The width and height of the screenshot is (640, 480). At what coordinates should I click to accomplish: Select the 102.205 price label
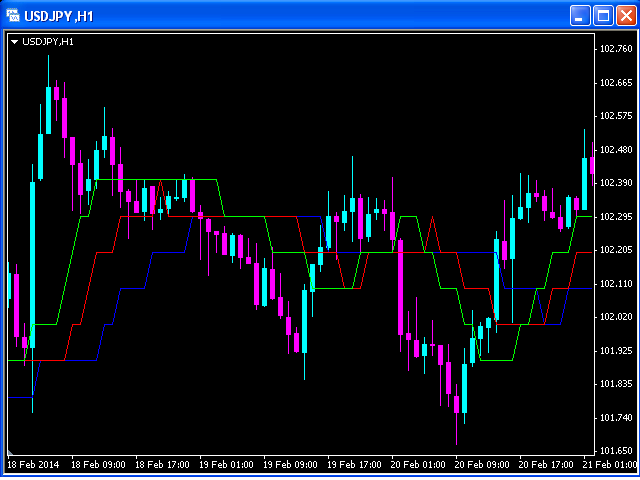coord(616,250)
